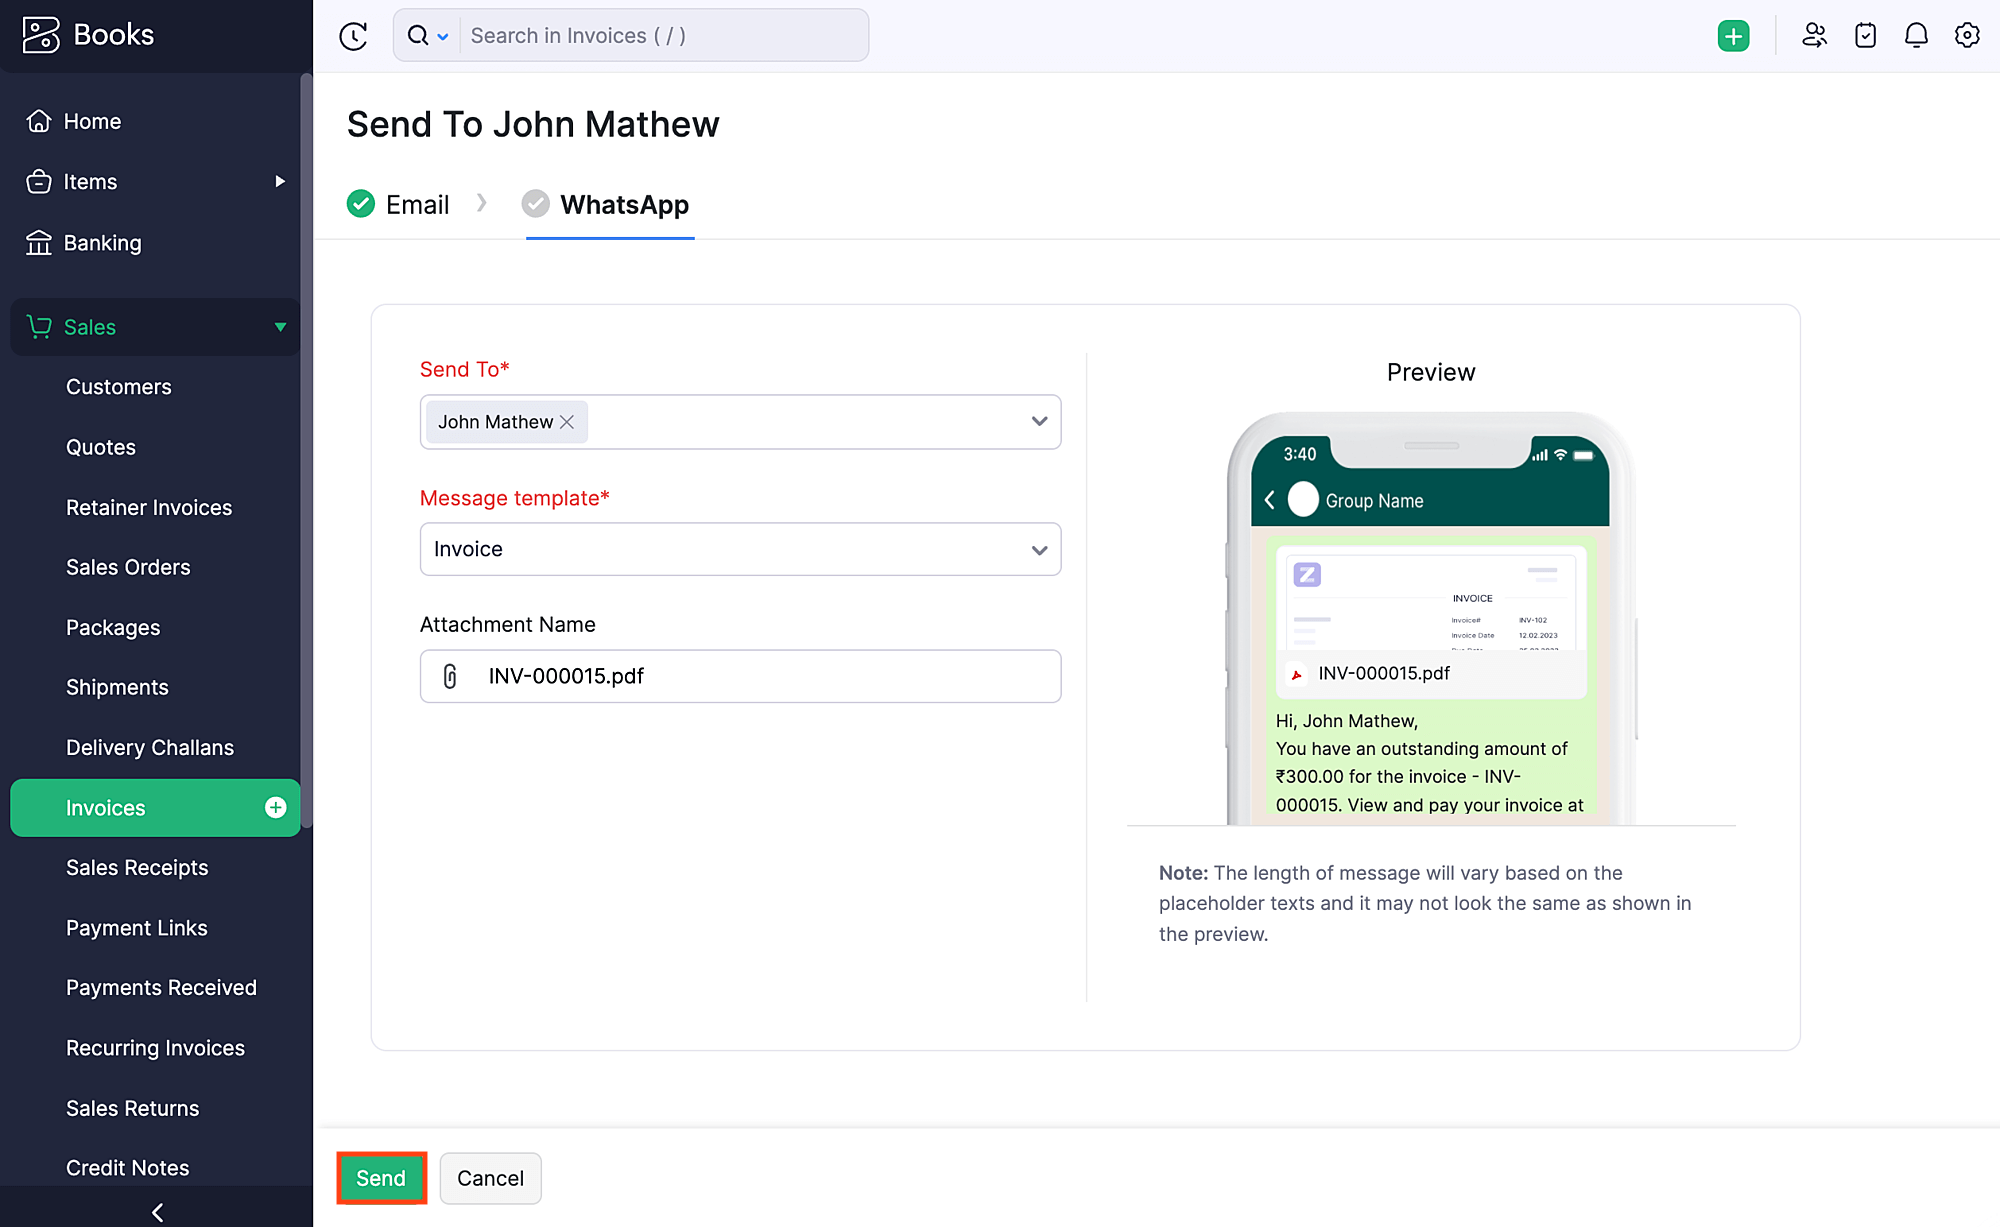Image resolution: width=2000 pixels, height=1227 pixels.
Task: Click the Zoho Books logo icon
Action: click(x=41, y=33)
